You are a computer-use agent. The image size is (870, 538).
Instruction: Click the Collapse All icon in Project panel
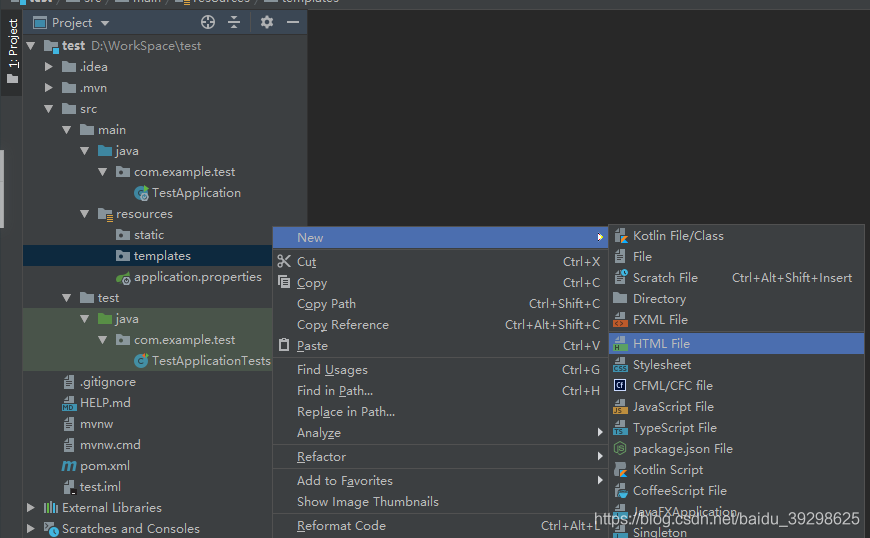[234, 22]
